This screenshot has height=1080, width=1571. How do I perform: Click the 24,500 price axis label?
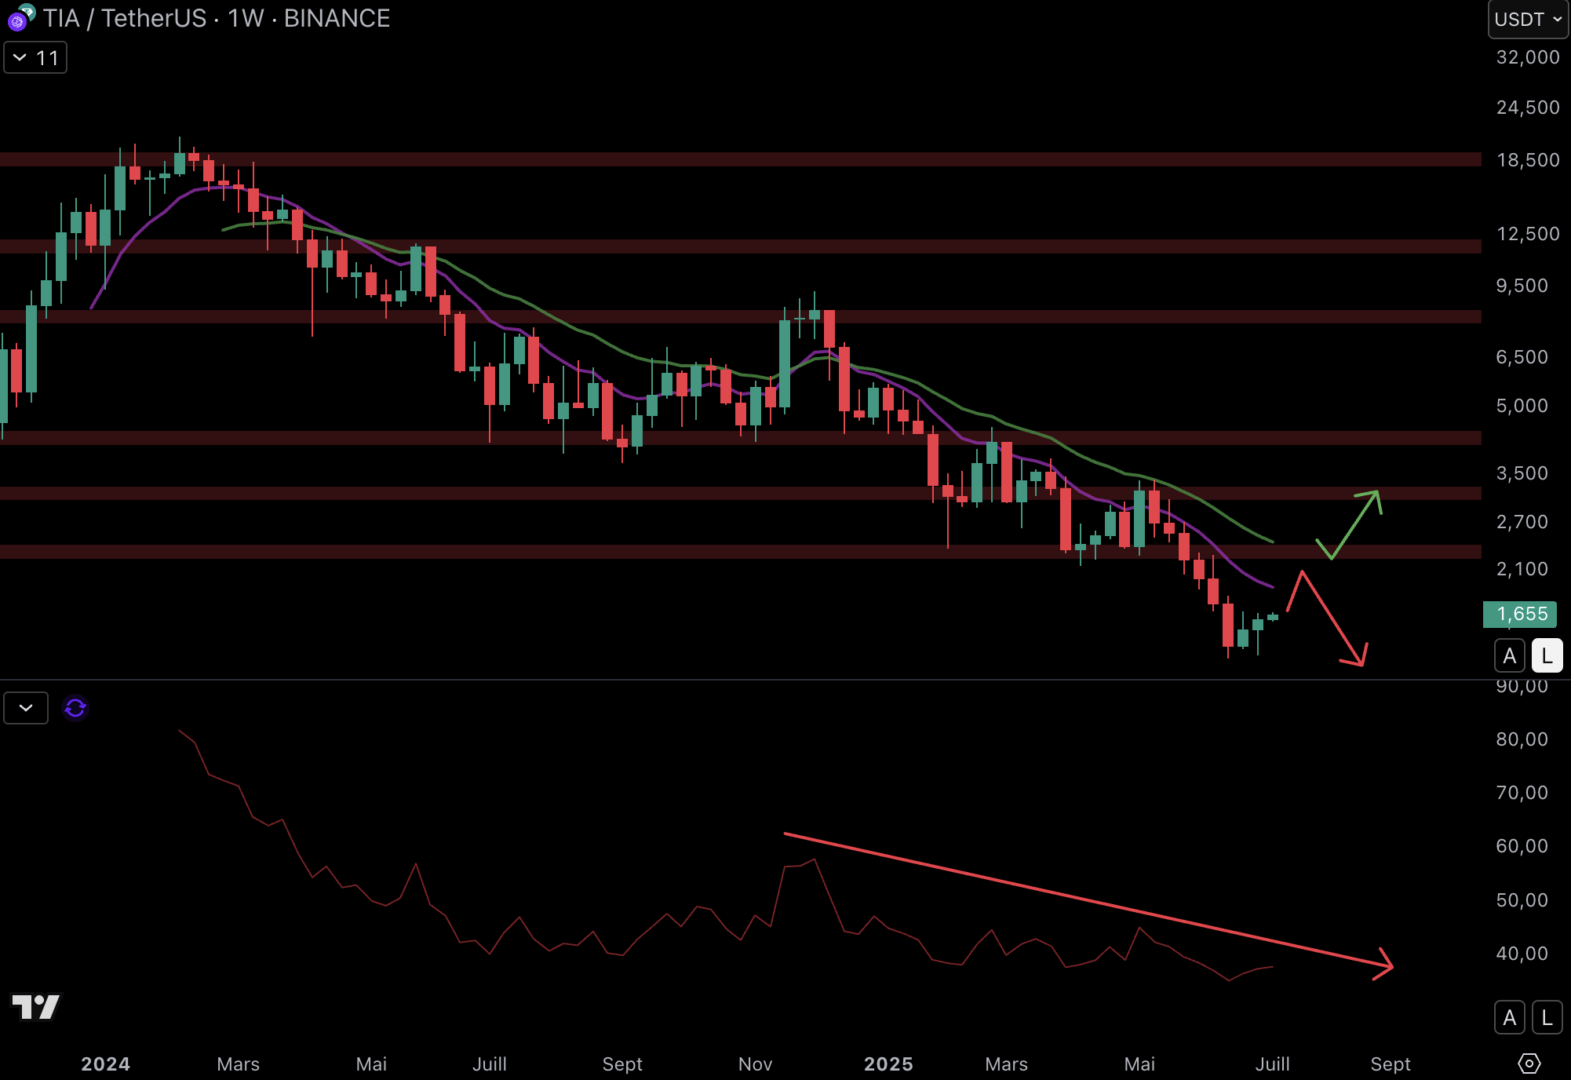tap(1528, 107)
